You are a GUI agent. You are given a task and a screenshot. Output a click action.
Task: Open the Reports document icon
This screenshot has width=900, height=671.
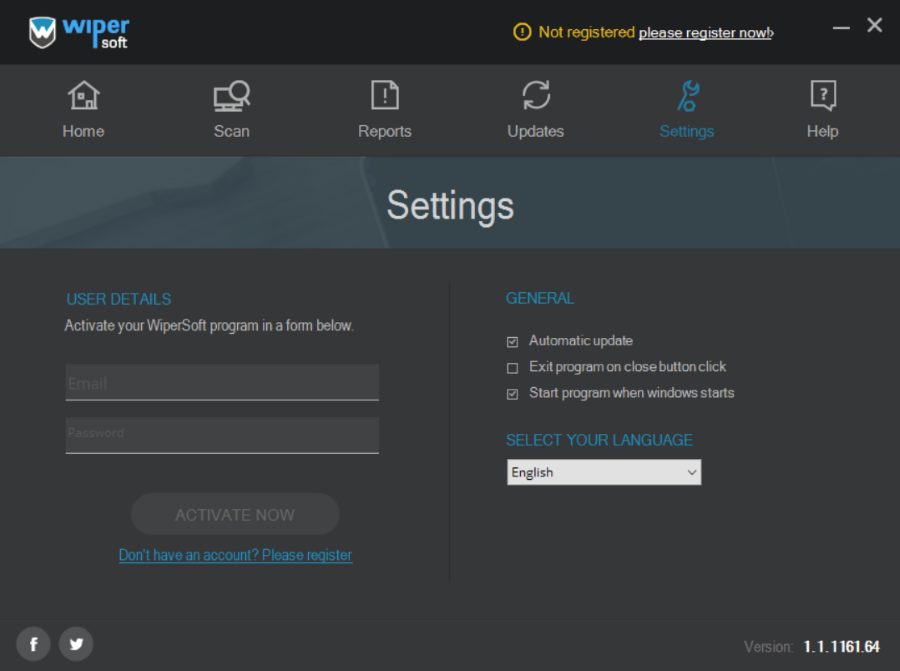[x=385, y=96]
